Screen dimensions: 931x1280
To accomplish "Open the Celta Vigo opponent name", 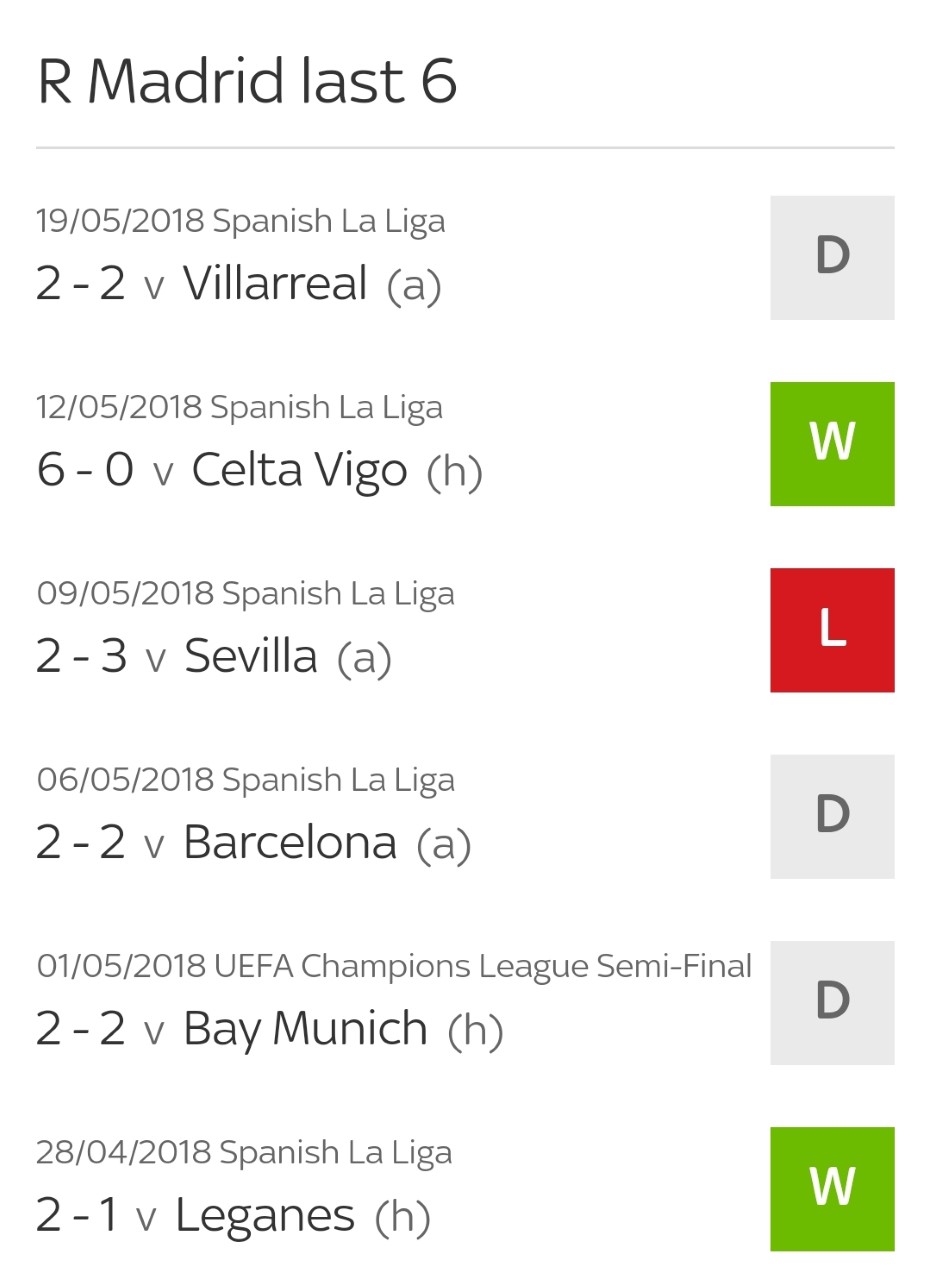I will [299, 470].
